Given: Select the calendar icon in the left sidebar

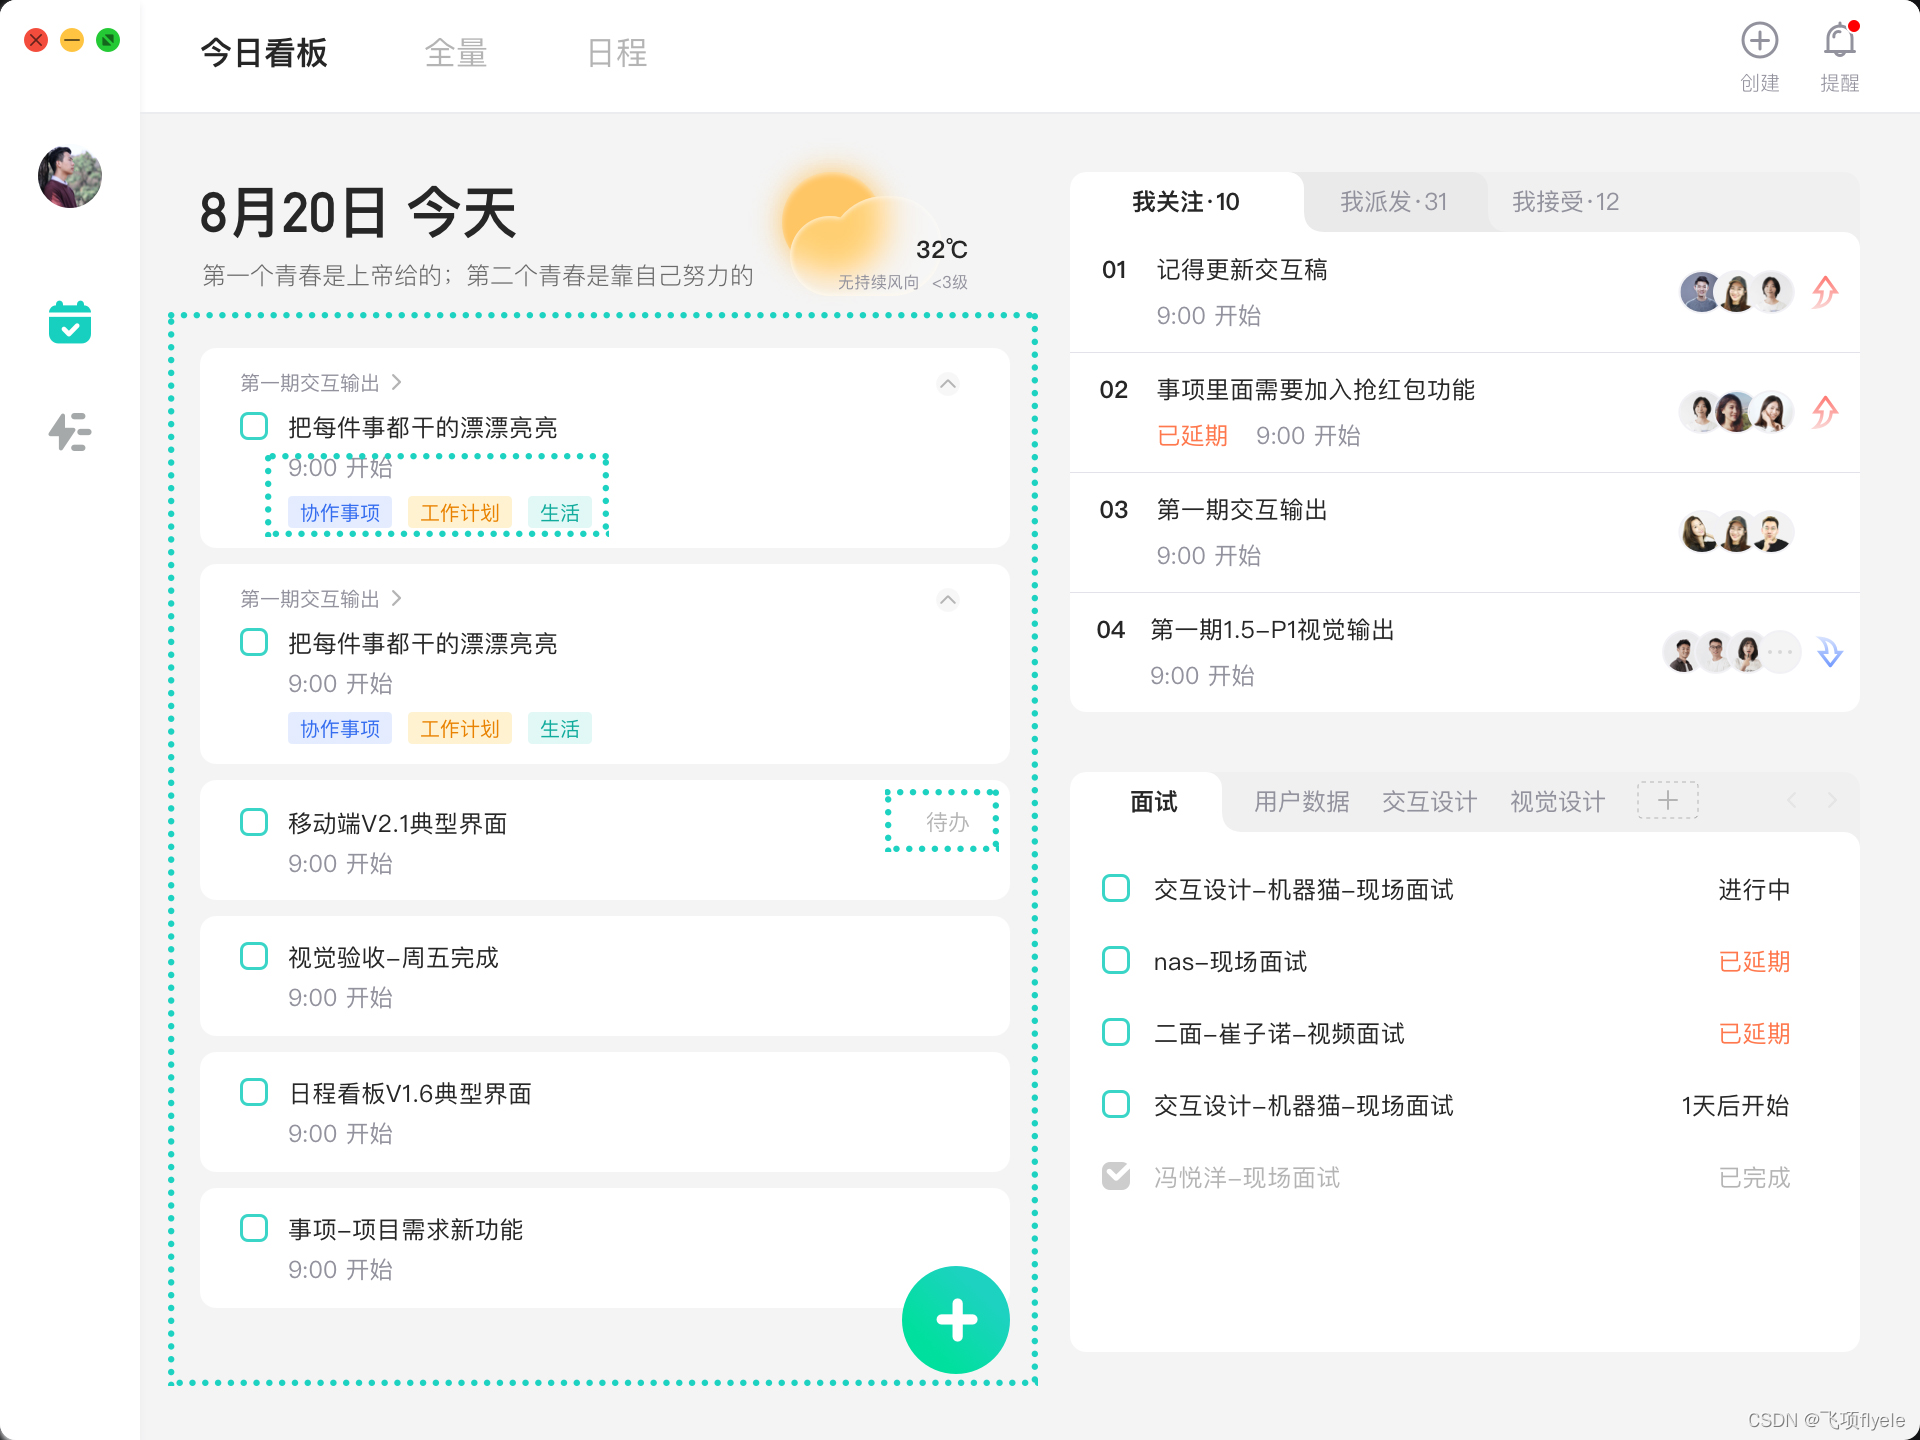Looking at the screenshot, I should (x=68, y=322).
